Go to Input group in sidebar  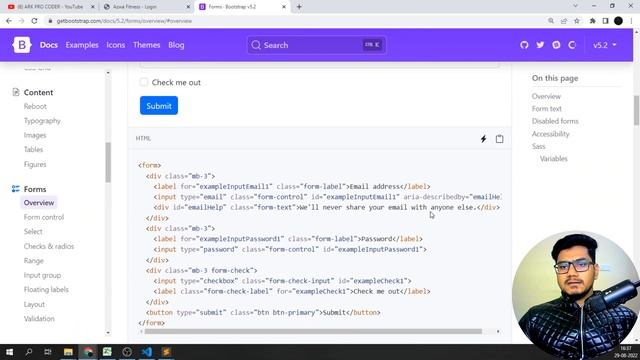pos(42,275)
